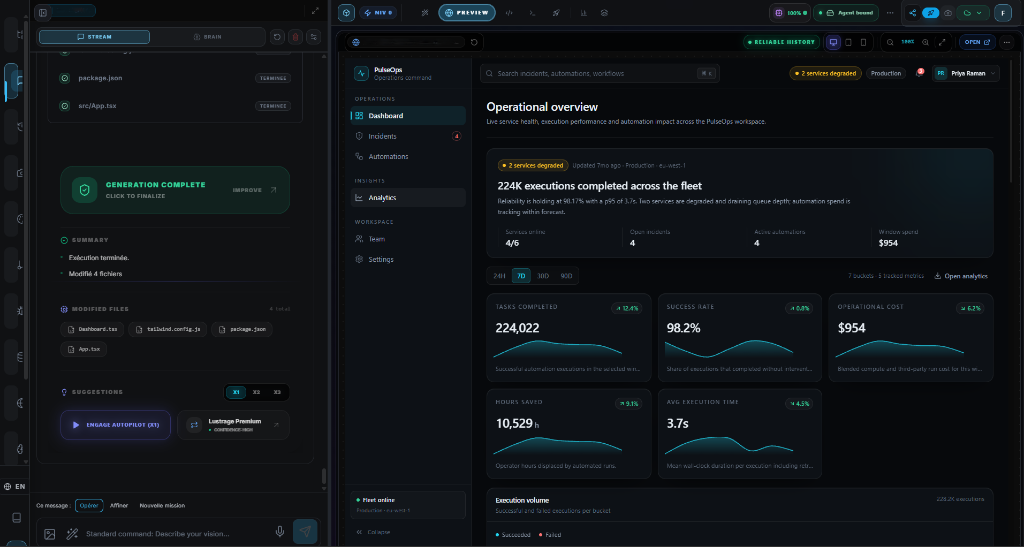Switch to the STREAM tab

click(94, 37)
